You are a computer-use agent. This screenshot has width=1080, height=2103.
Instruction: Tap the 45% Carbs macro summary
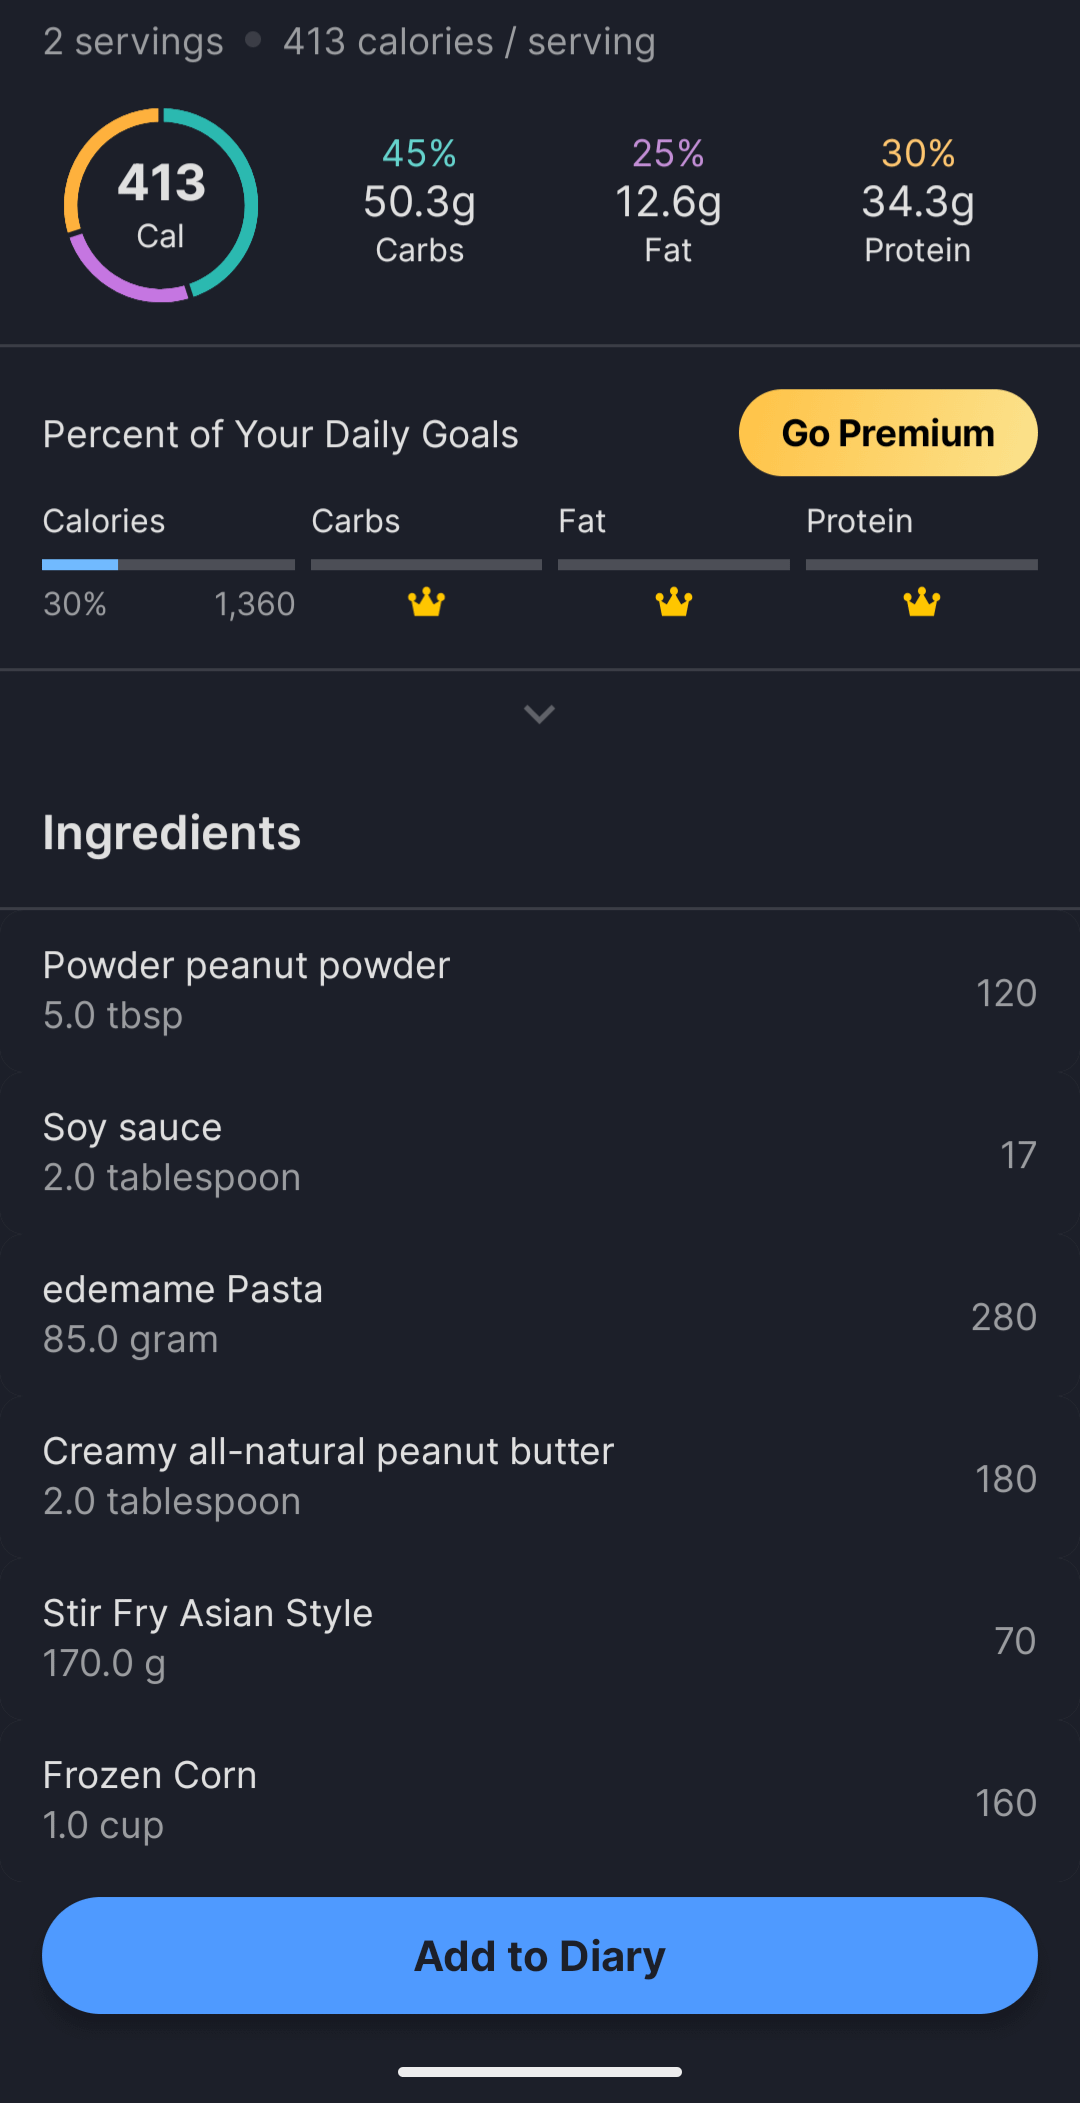coord(419,201)
